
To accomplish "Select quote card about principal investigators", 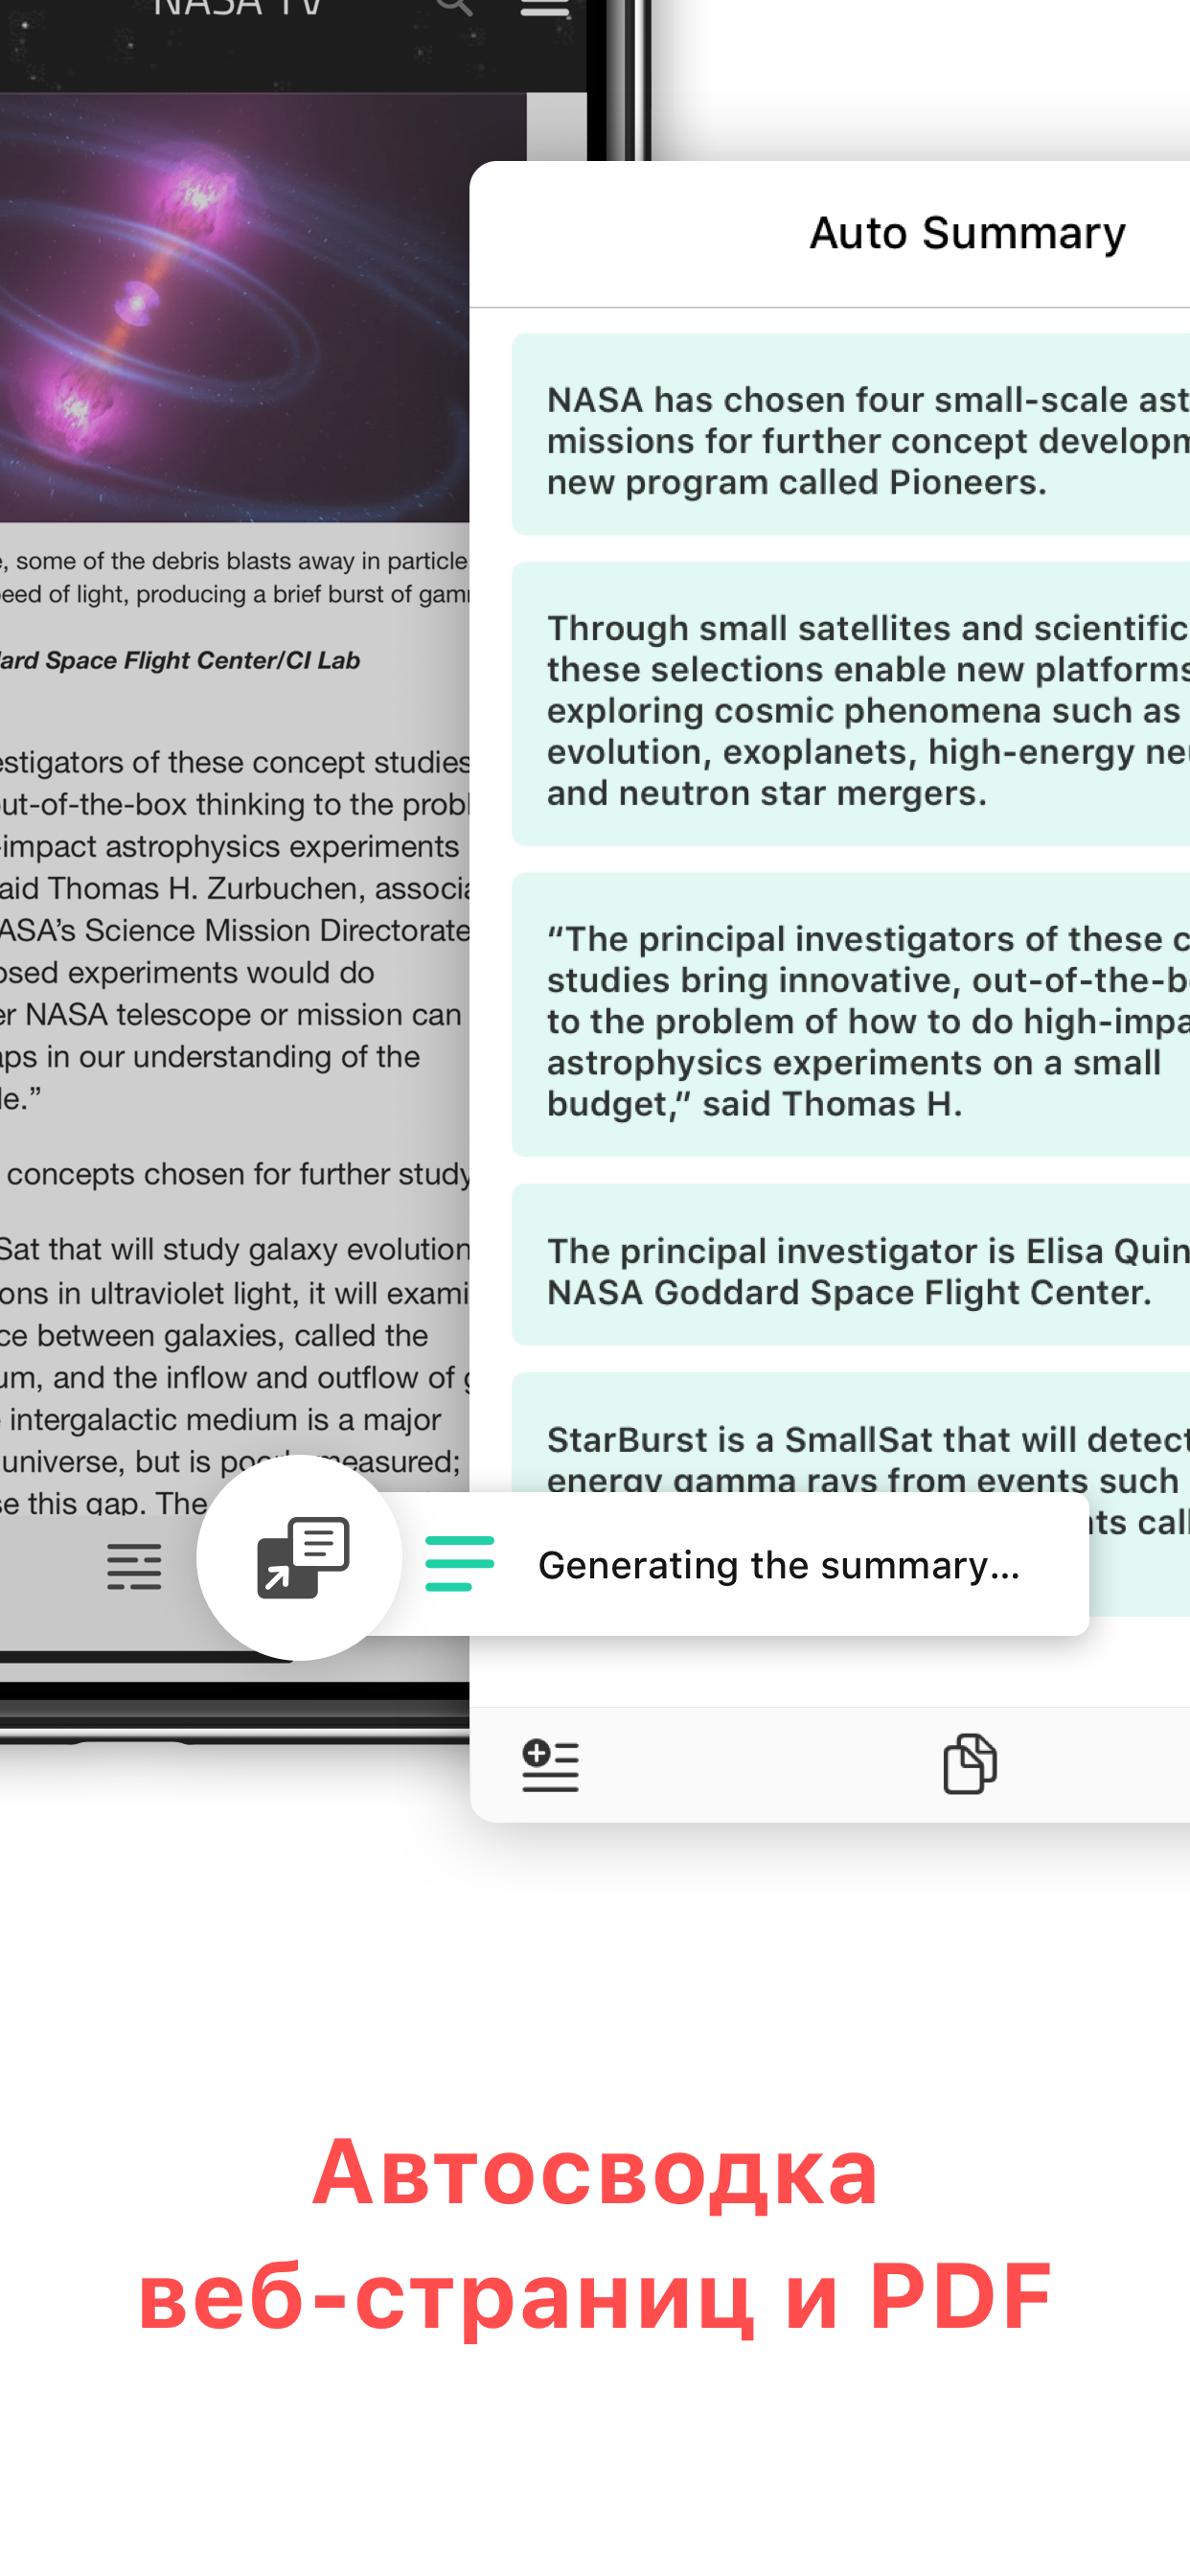I will tap(850, 1015).
